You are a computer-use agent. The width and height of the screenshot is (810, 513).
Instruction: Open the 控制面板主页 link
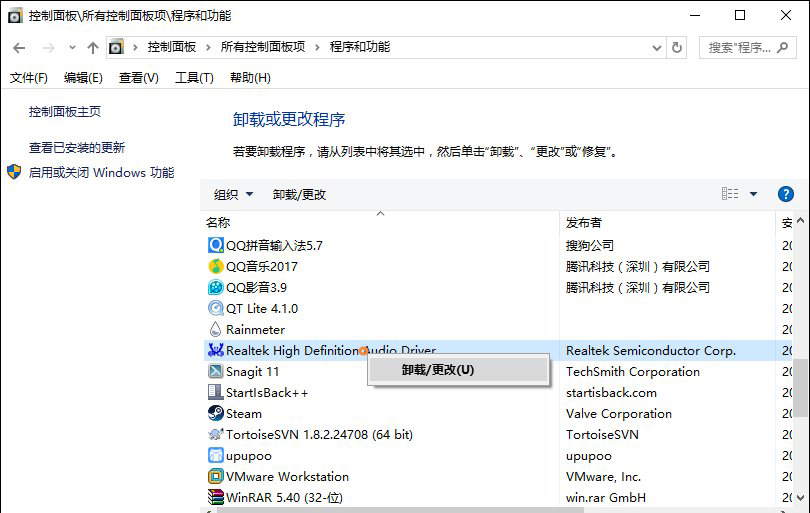[65, 112]
